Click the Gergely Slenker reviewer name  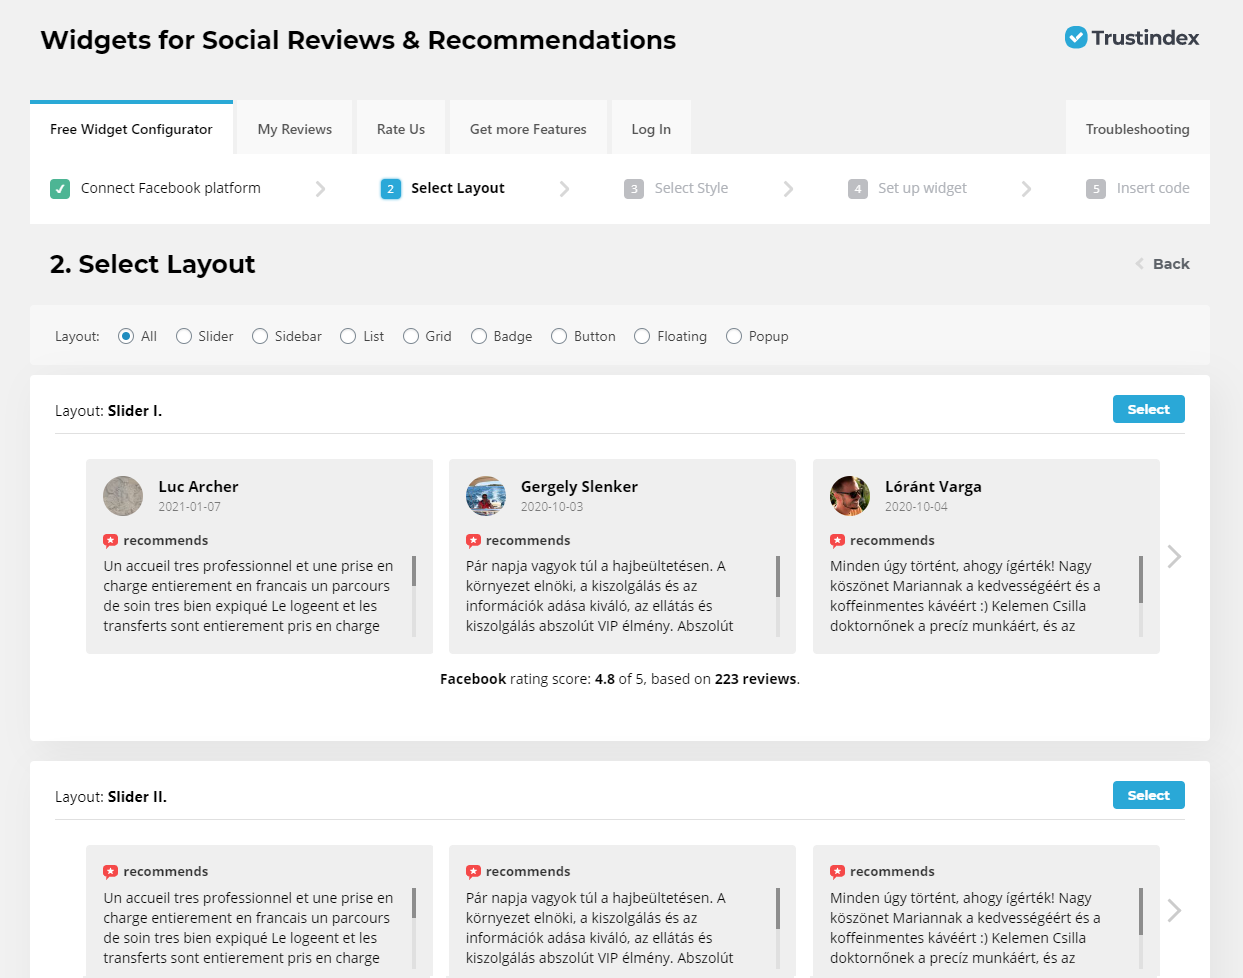pyautogui.click(x=579, y=487)
